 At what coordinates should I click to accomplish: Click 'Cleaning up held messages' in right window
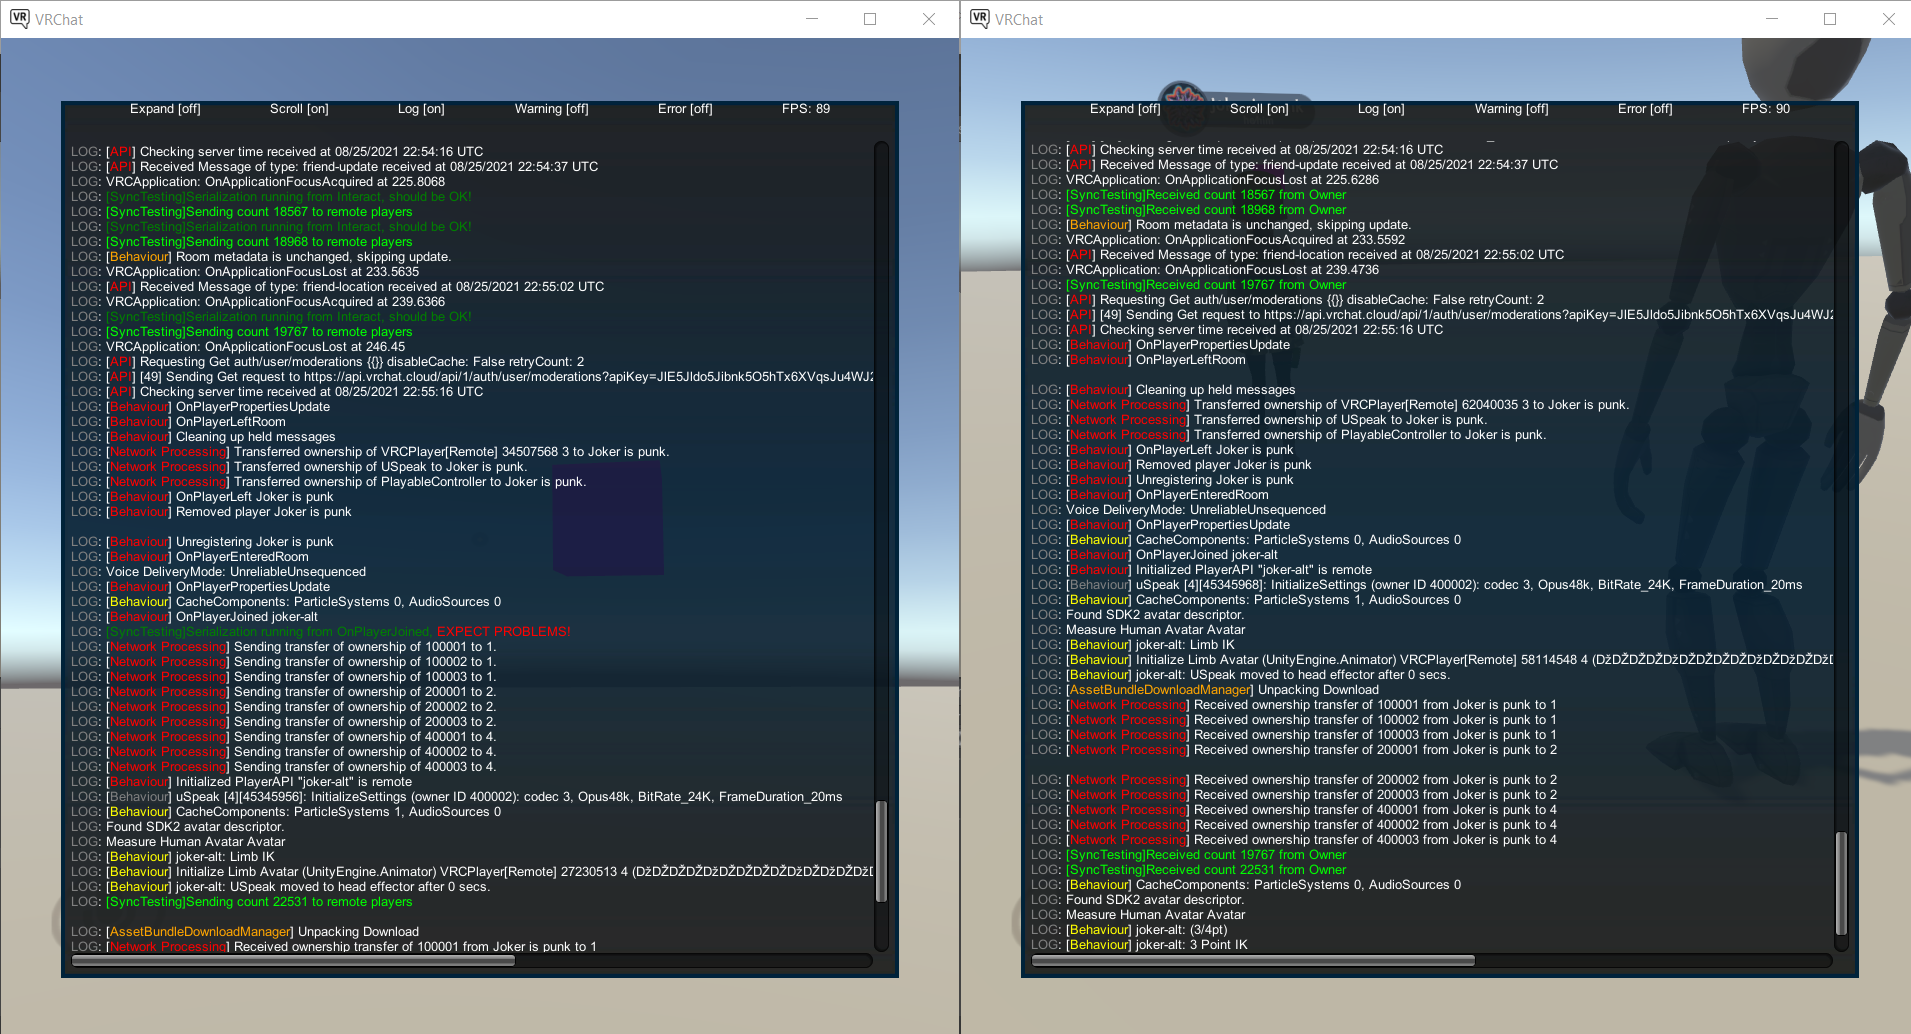[x=1163, y=390]
